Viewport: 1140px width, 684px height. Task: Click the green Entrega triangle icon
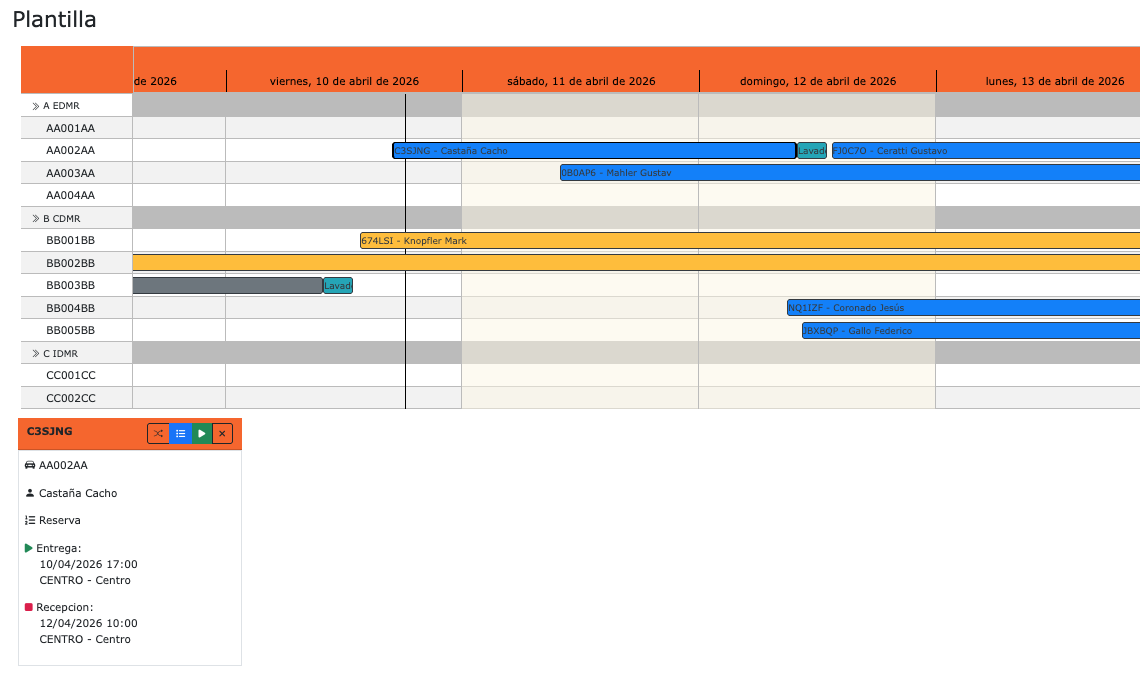pyautogui.click(x=28, y=548)
